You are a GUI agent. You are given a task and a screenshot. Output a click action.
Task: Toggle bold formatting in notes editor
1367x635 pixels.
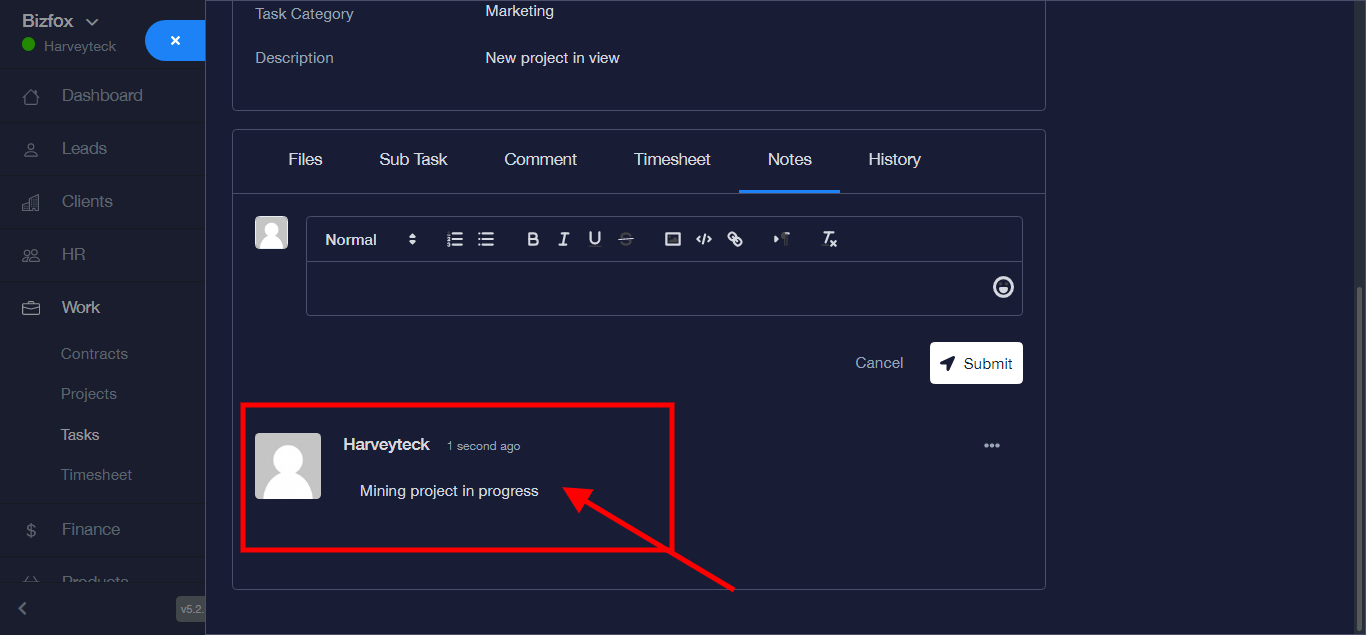click(533, 239)
